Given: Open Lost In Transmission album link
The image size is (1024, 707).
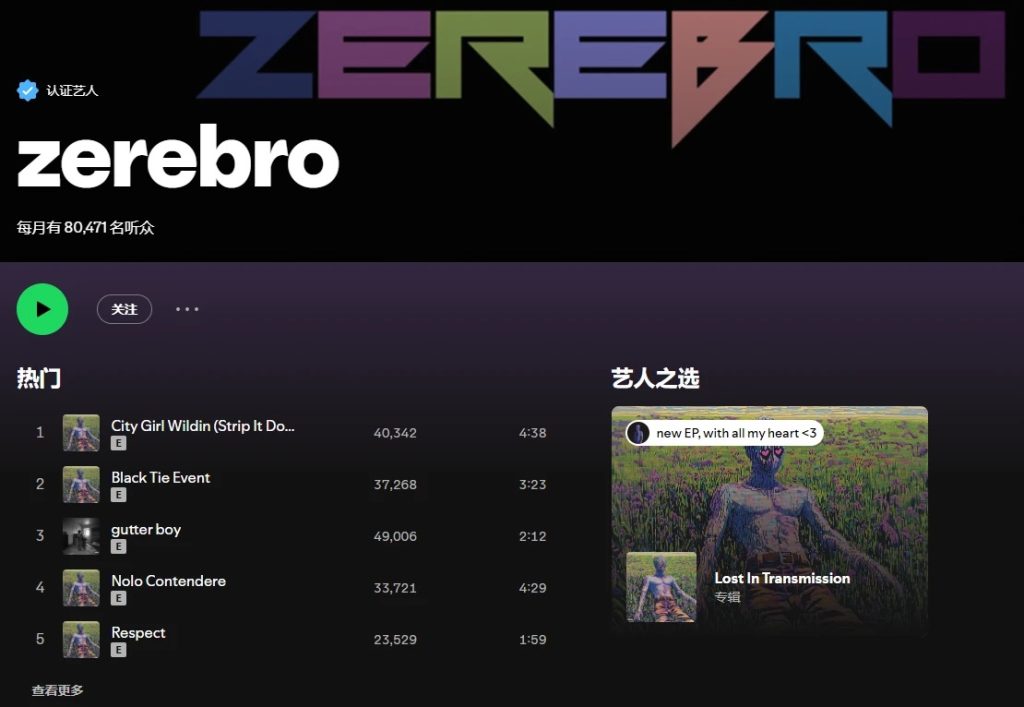Looking at the screenshot, I should point(782,578).
